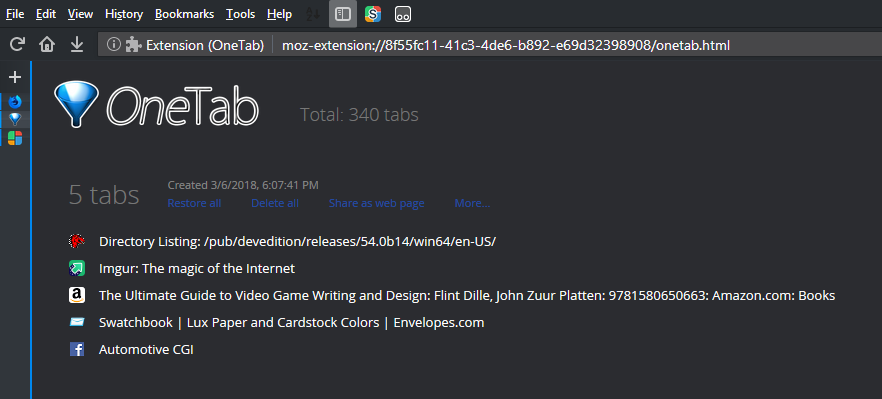
Task: Click the Total: 340 tabs text
Action: pyautogui.click(x=359, y=115)
